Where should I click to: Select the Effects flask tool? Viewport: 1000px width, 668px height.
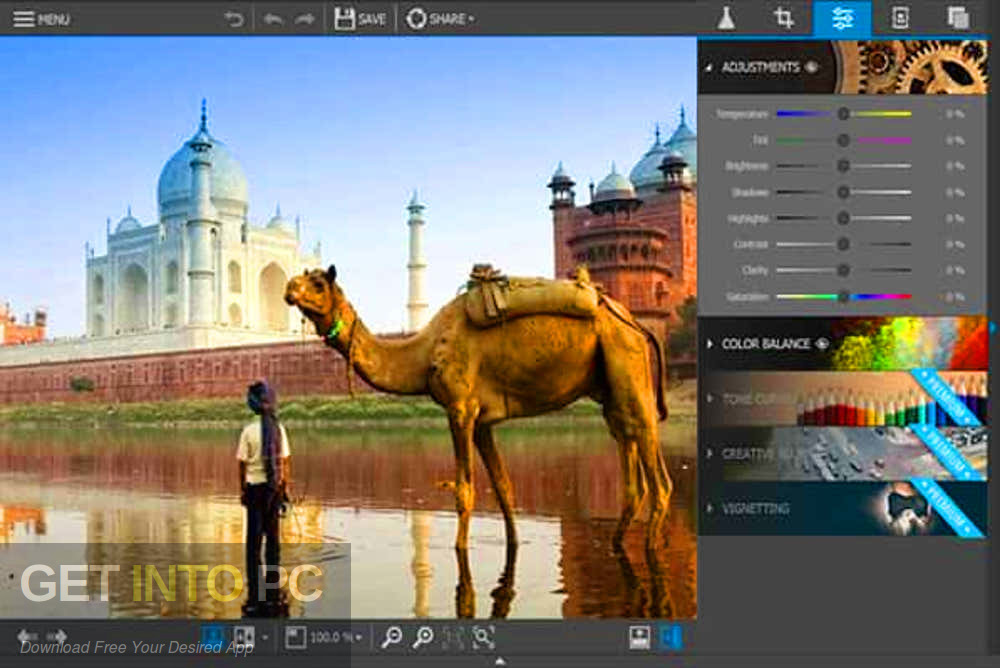tap(726, 17)
